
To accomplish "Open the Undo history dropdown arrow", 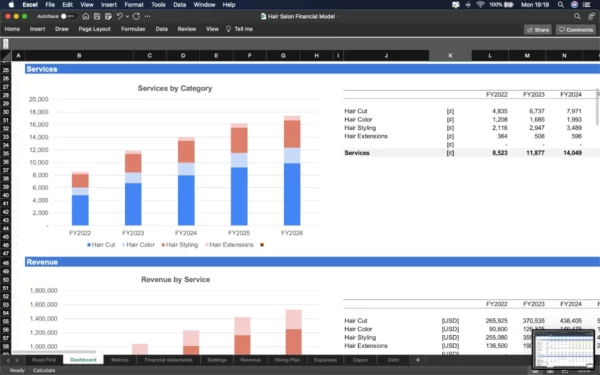I will point(127,16).
